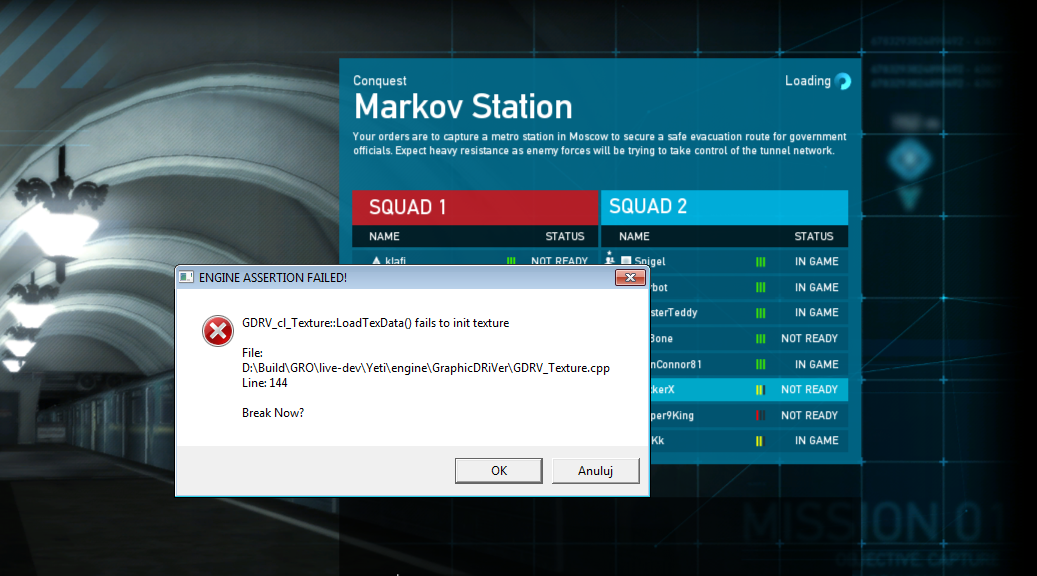
Task: Click per9King NOT READY status
Action: coord(809,415)
